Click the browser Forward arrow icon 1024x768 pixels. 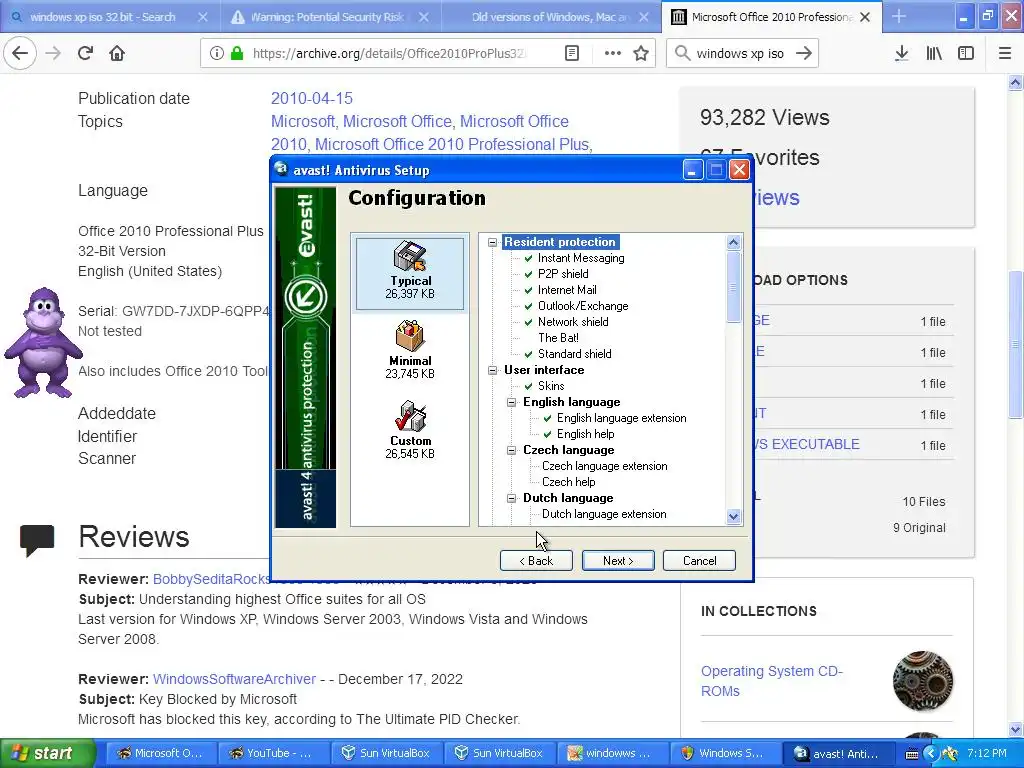53,54
